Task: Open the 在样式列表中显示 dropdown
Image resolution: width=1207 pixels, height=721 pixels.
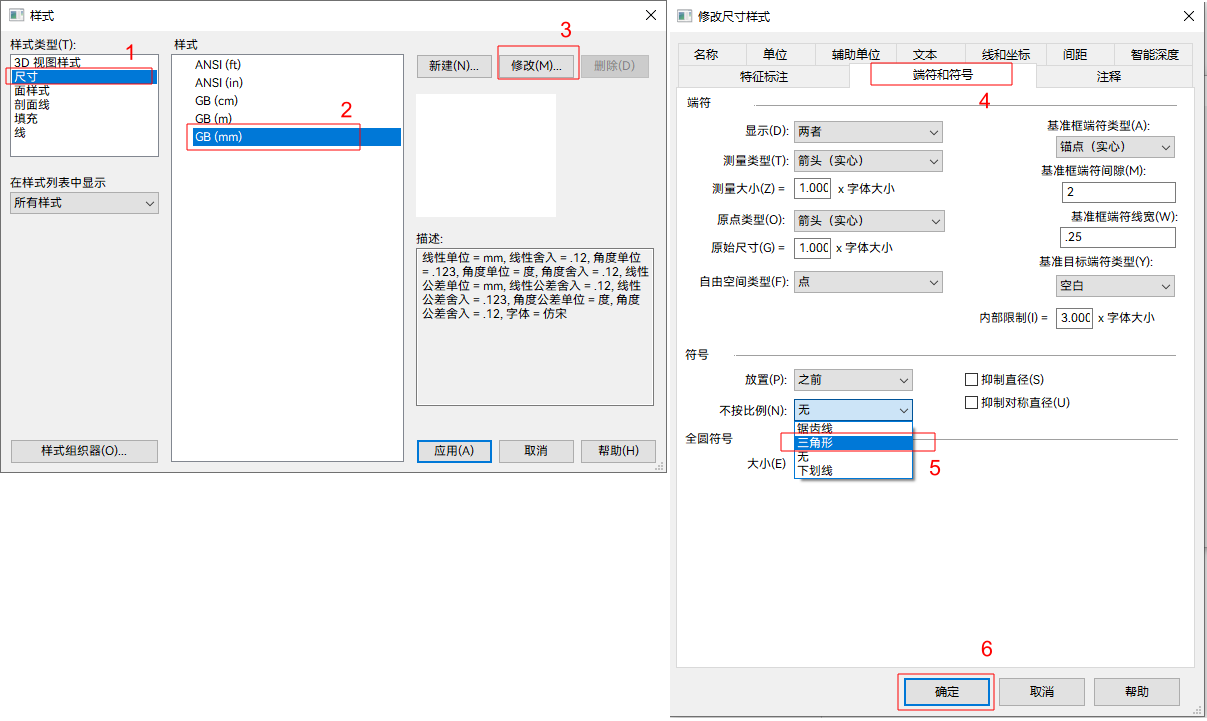Action: pyautogui.click(x=84, y=203)
